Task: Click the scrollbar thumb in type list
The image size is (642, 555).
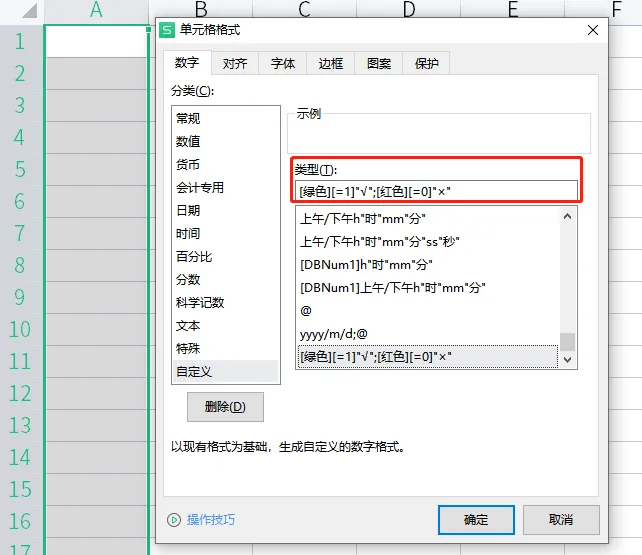Action: tap(567, 342)
